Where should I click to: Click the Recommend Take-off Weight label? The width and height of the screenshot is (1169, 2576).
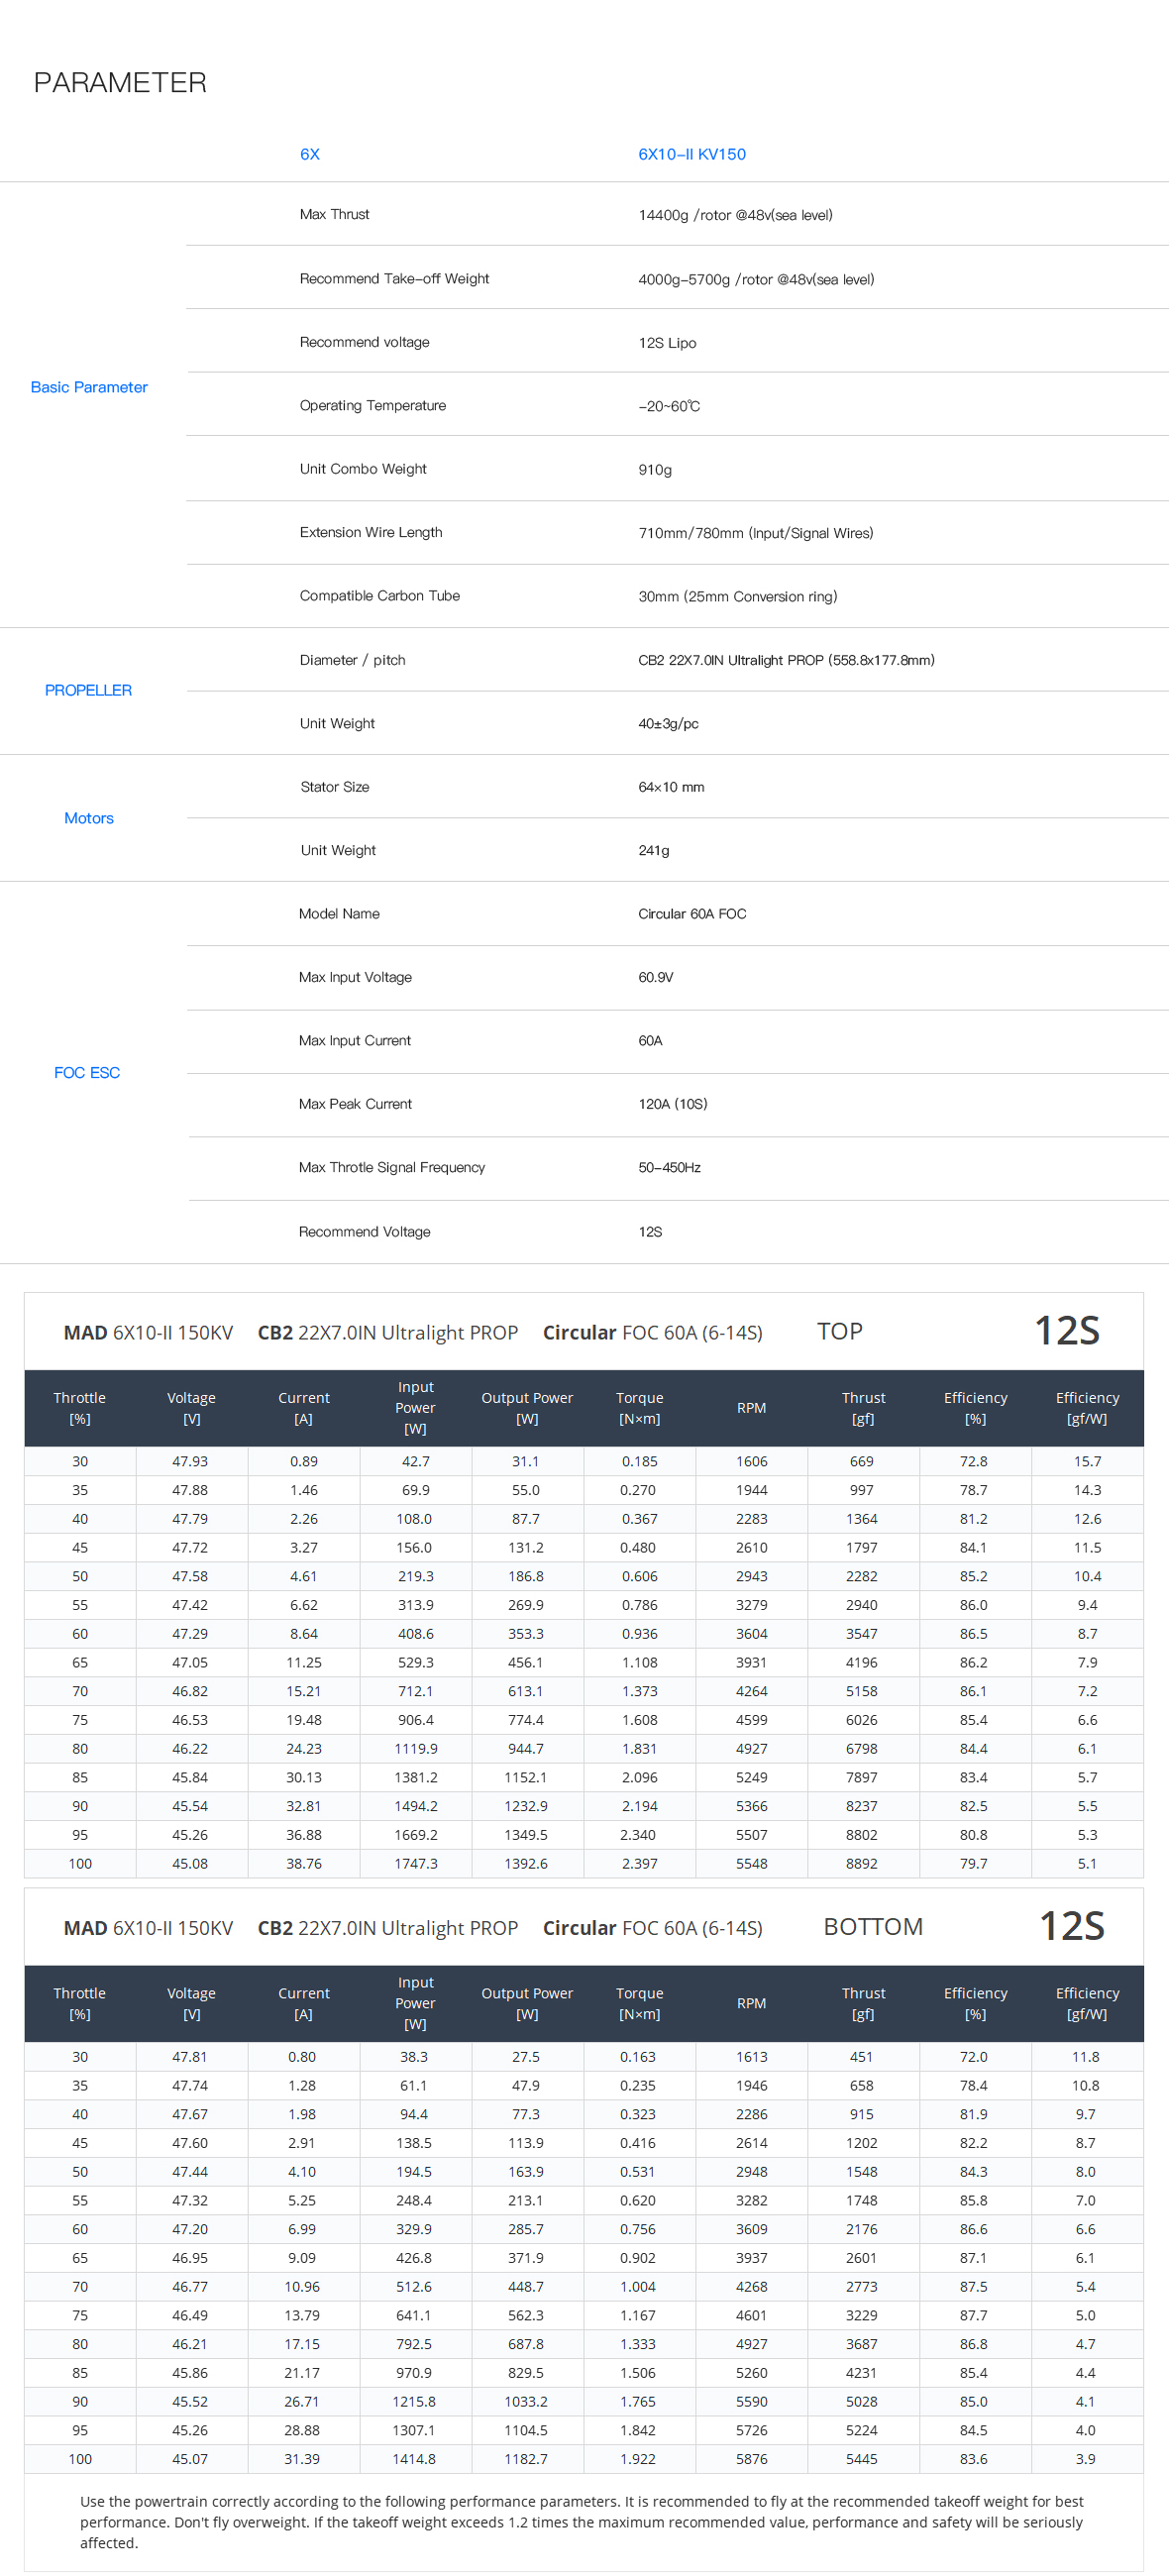pos(394,278)
